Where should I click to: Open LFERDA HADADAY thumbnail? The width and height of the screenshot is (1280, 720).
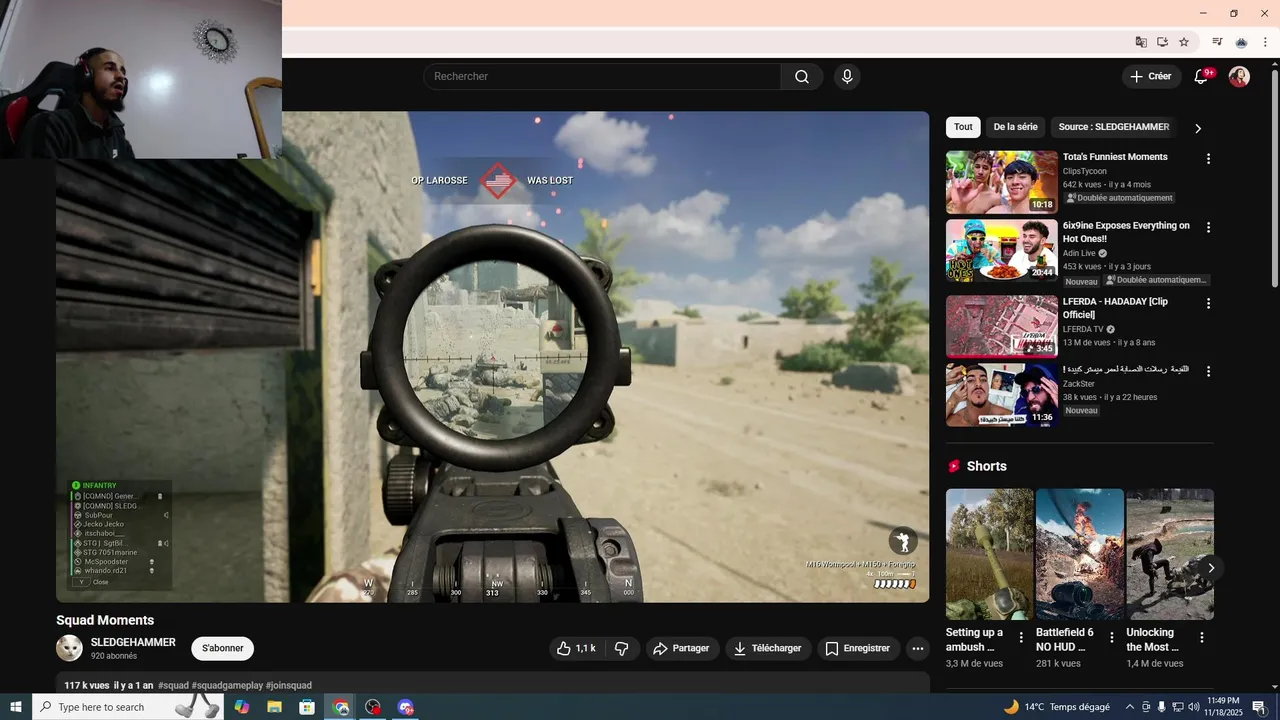[x=1001, y=326]
